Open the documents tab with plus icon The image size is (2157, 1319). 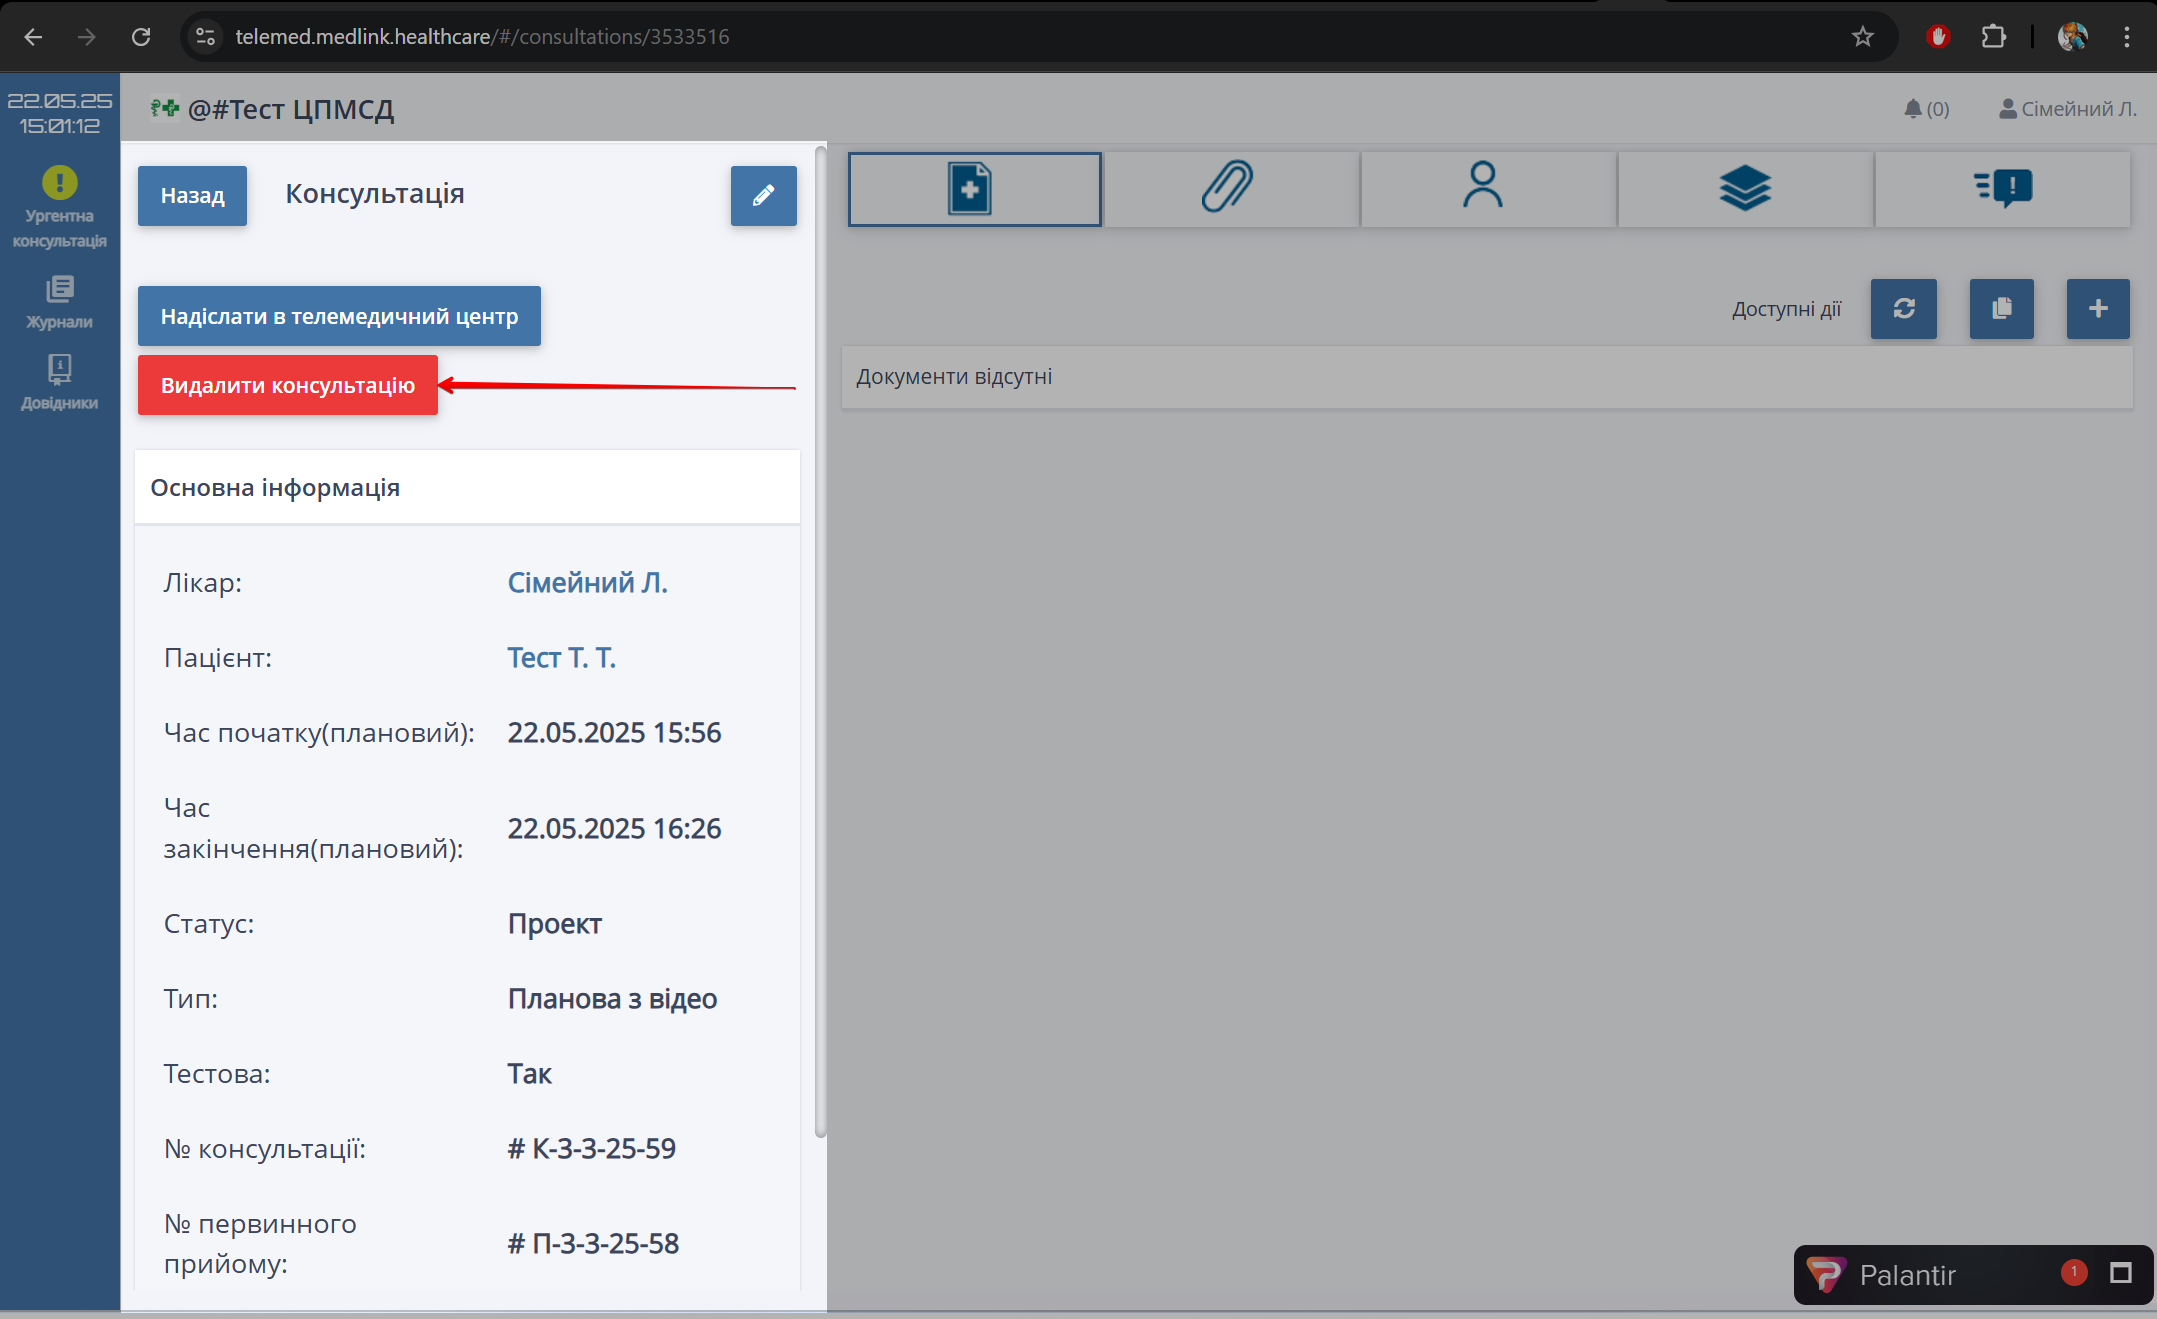pos(974,189)
